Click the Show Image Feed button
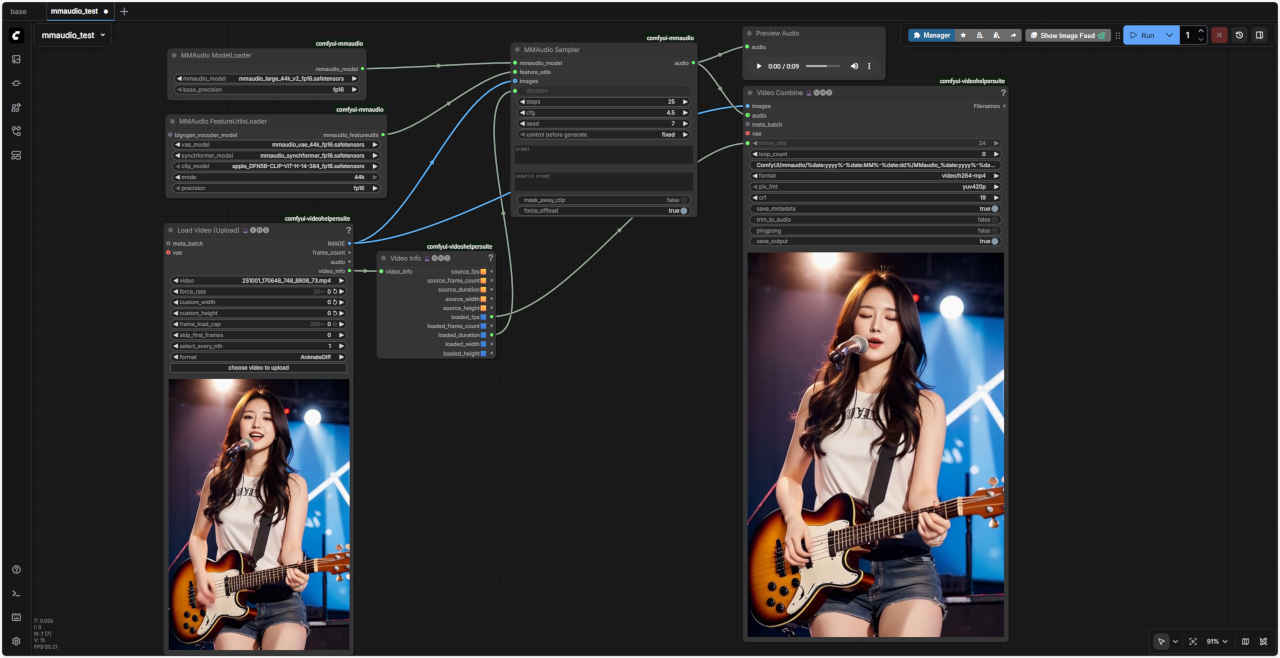 1067,35
